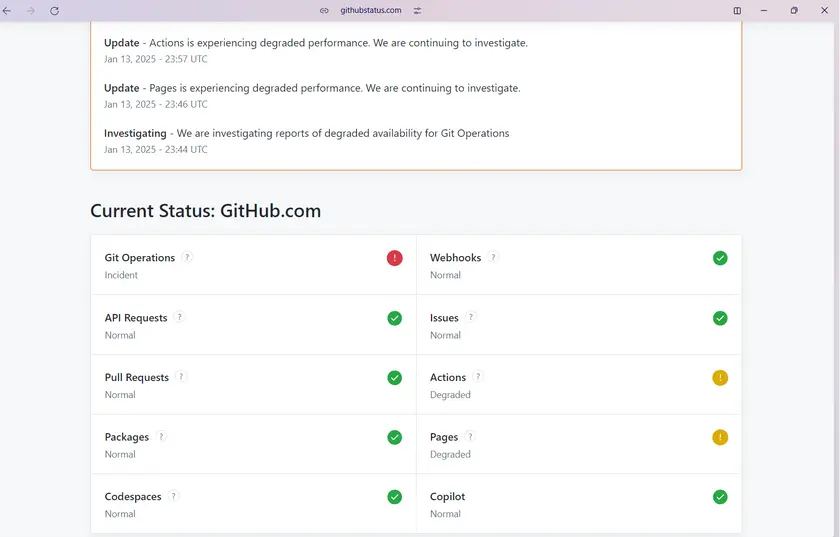Click the green check icon for API Requests
Viewport: 840px width, 537px height.
[x=395, y=318]
